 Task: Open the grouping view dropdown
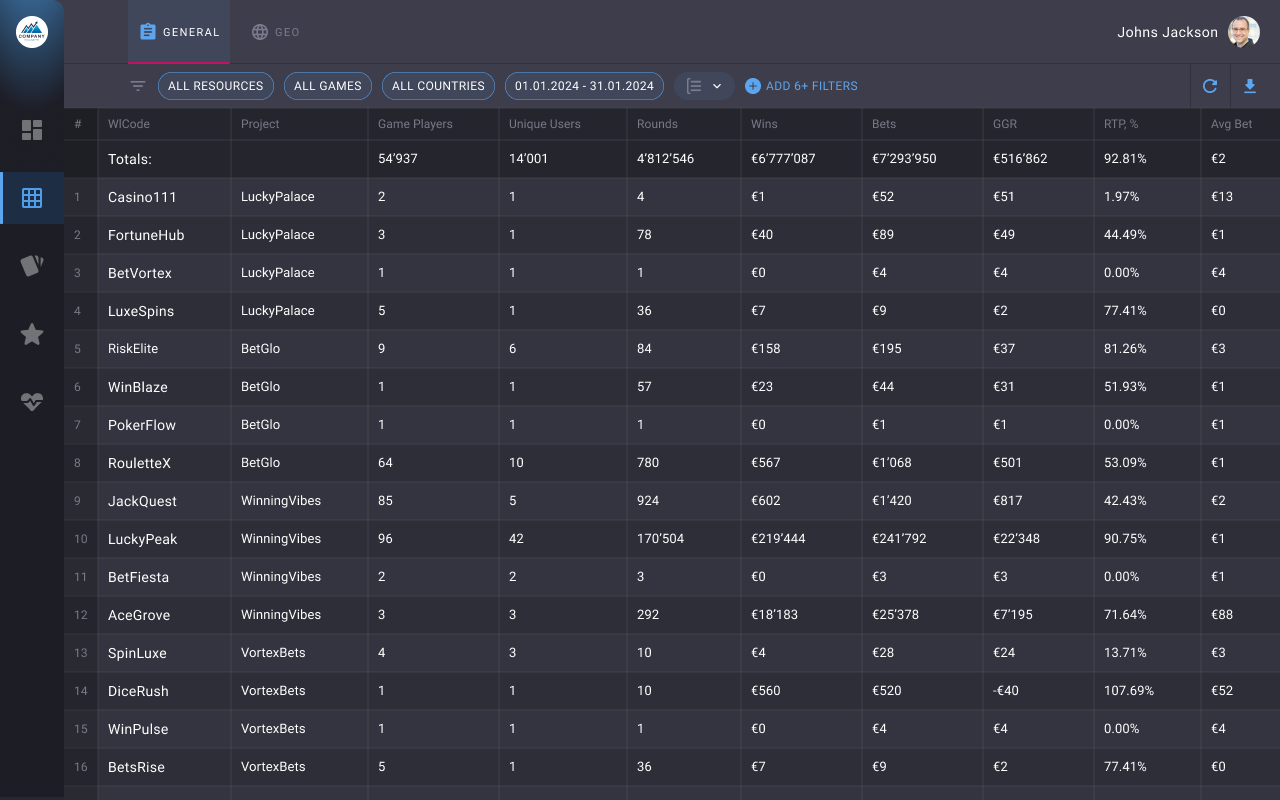(x=704, y=86)
